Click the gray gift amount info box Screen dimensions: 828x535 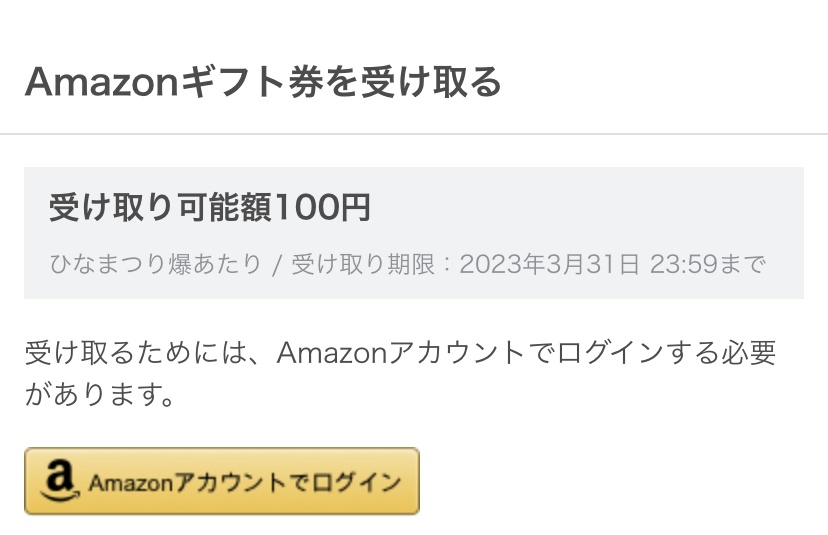(x=414, y=233)
